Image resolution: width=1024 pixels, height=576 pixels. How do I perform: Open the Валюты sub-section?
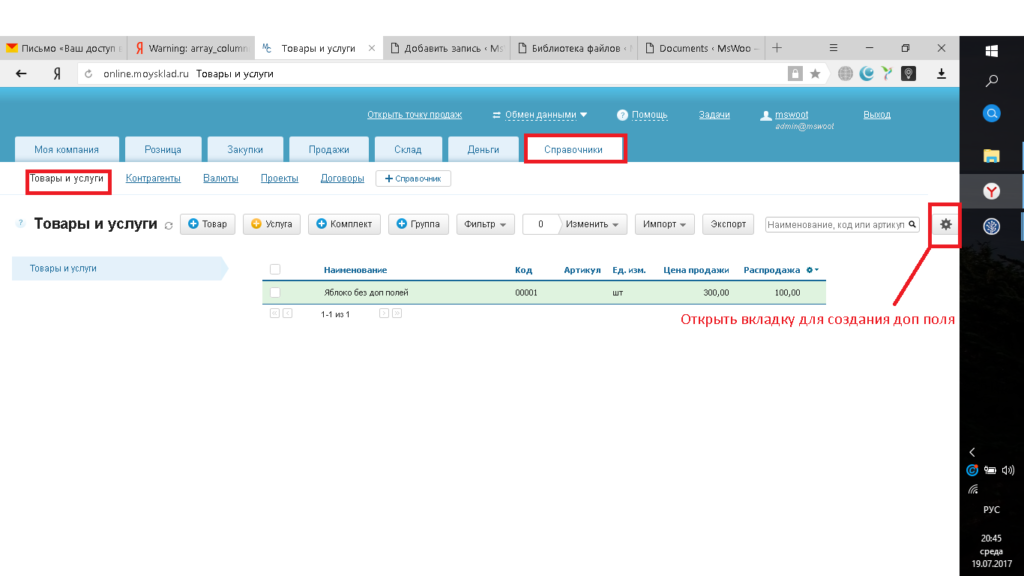click(221, 178)
